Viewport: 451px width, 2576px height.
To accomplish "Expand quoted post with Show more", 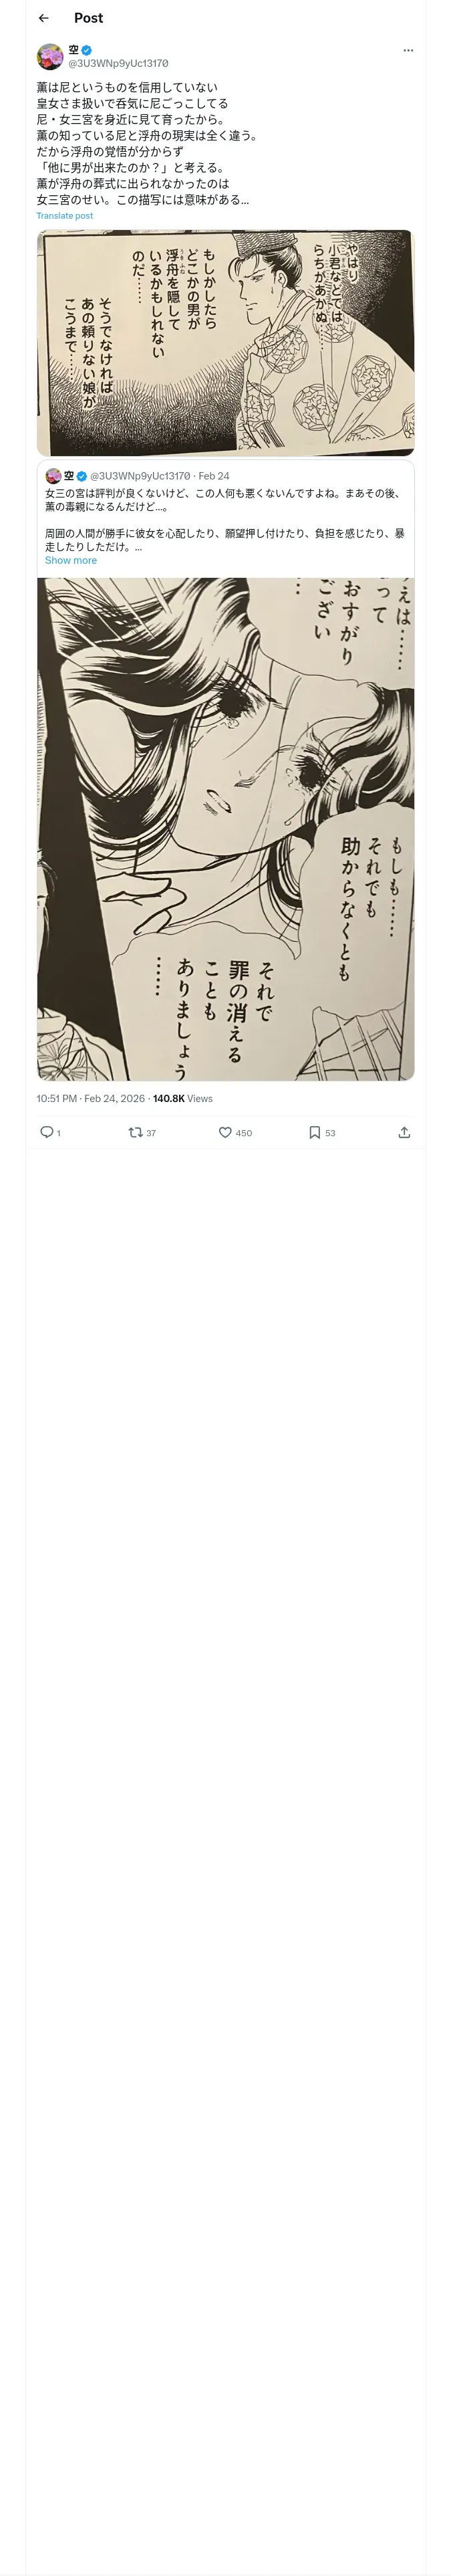I will (71, 561).
